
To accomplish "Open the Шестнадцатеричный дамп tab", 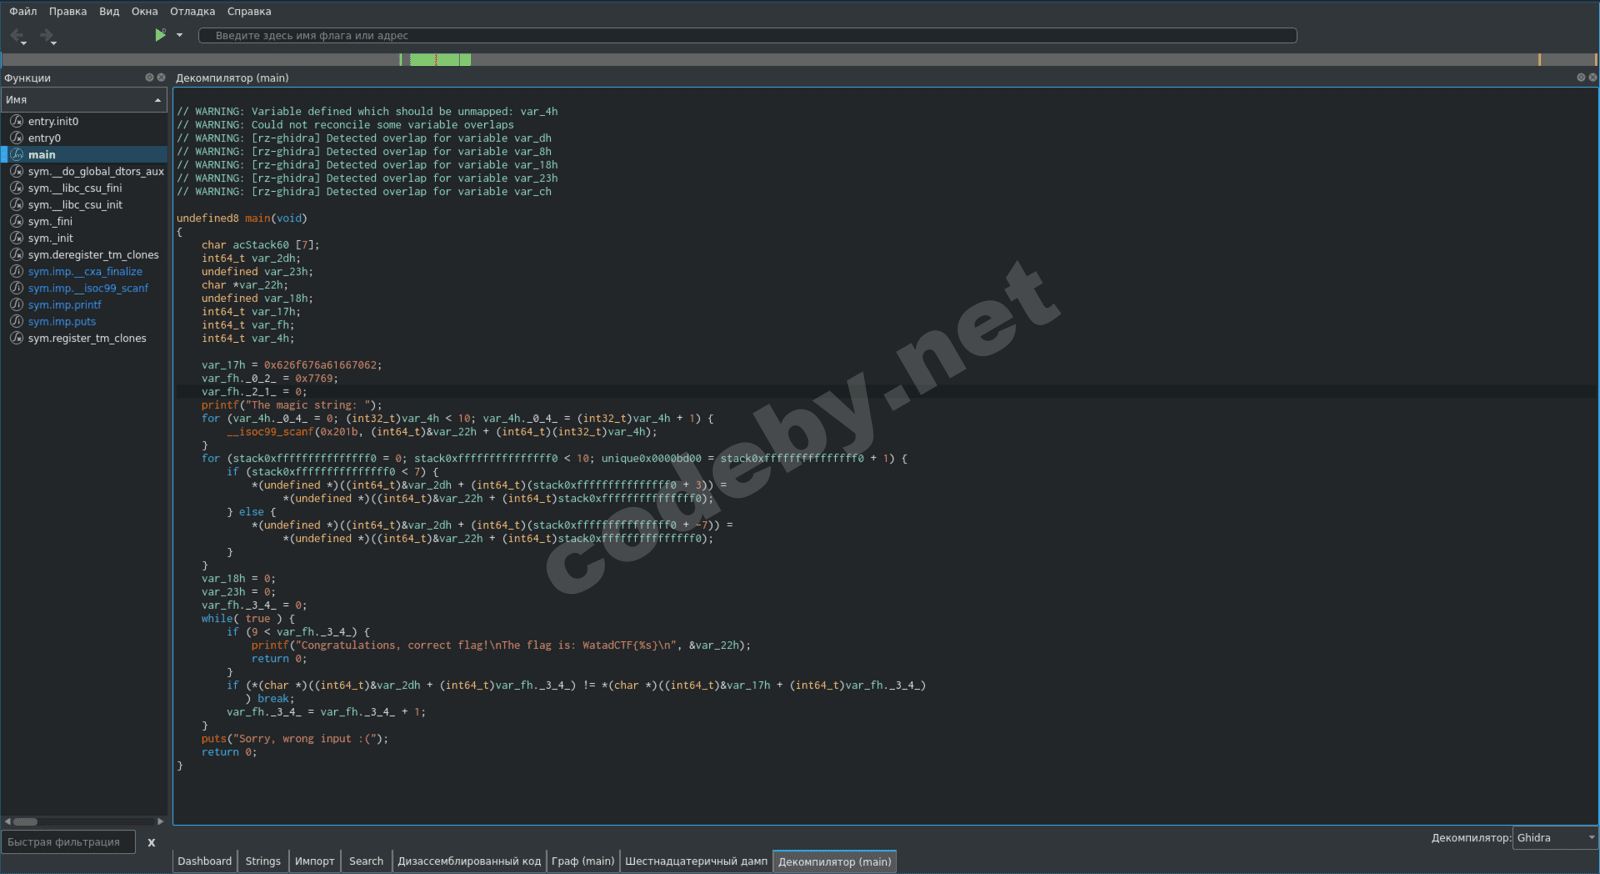I will tap(696, 861).
